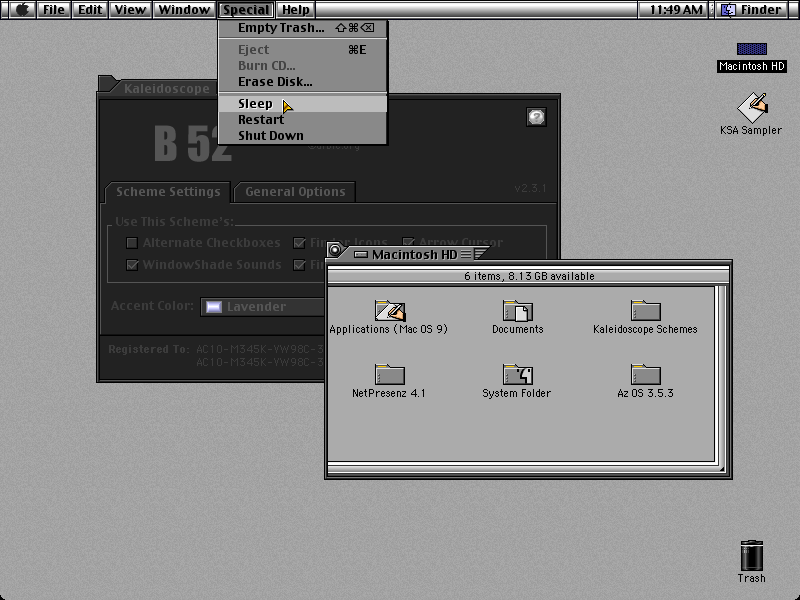Click the Finder application menu icon
The image size is (800, 600).
pos(728,9)
